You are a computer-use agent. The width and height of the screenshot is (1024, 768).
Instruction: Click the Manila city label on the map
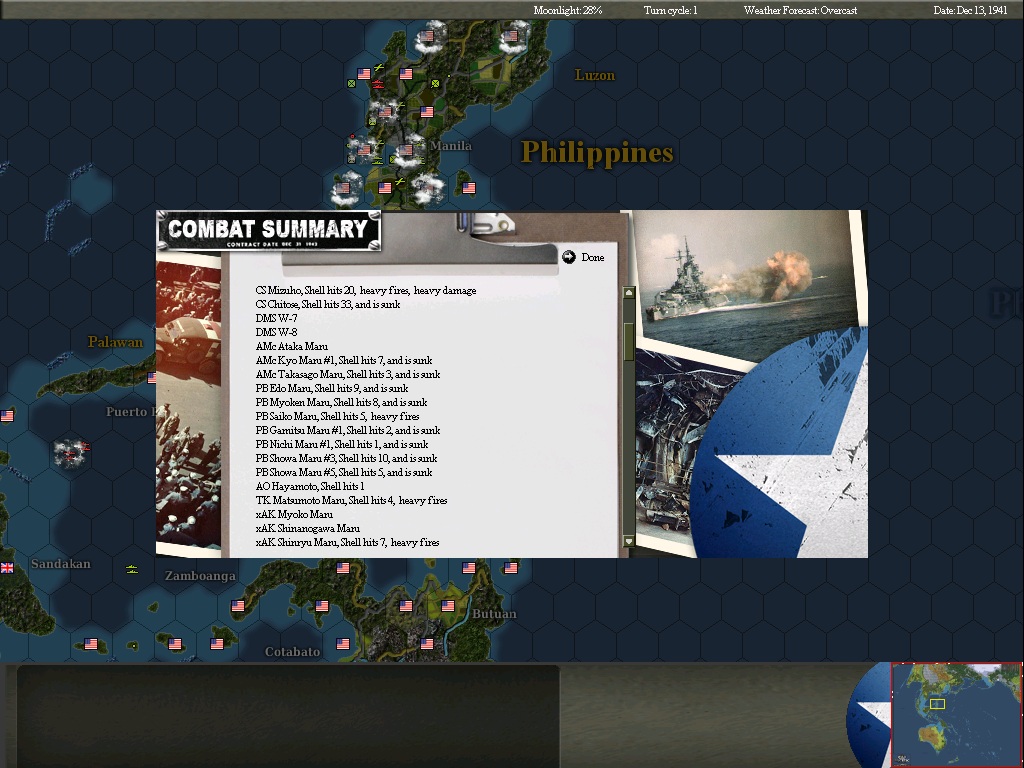tap(451, 146)
